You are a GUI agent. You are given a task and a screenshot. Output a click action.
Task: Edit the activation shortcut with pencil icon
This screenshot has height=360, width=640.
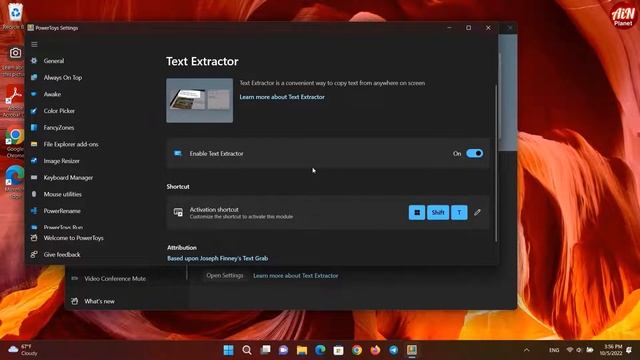pos(478,213)
